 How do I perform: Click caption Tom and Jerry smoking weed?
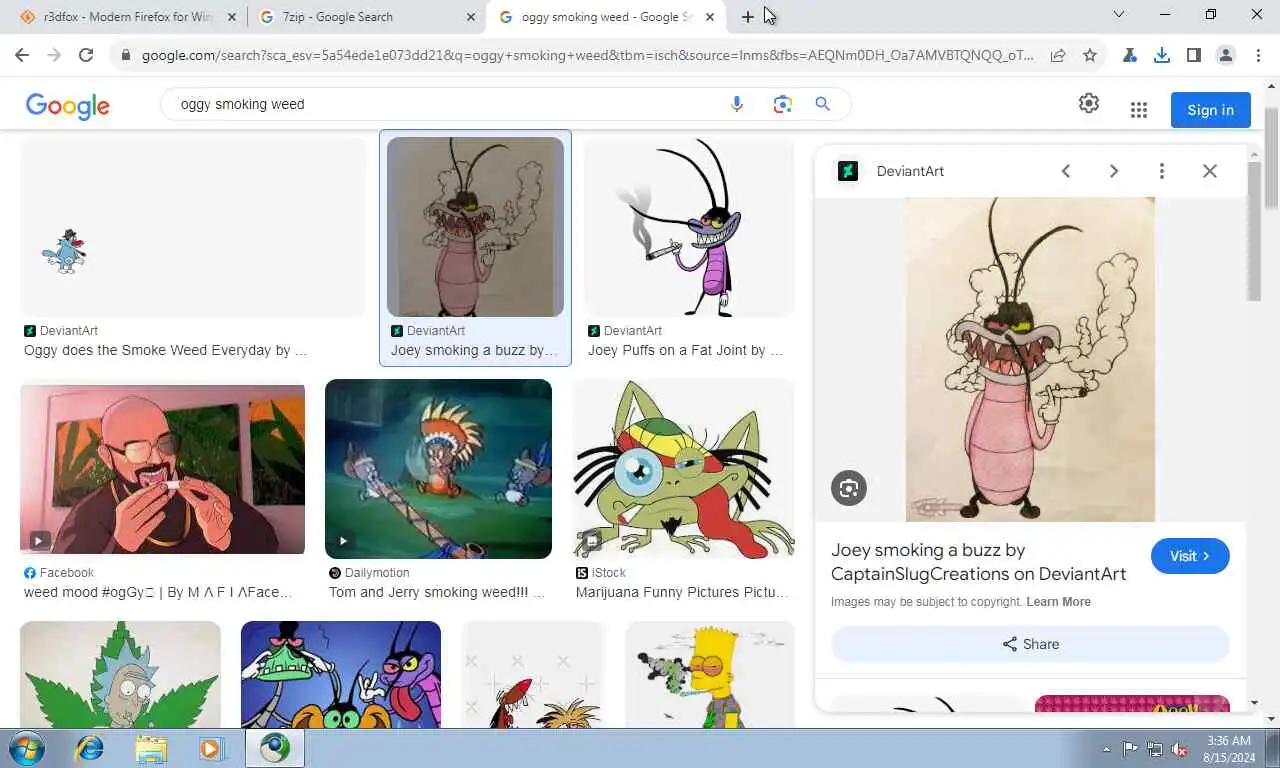[437, 592]
